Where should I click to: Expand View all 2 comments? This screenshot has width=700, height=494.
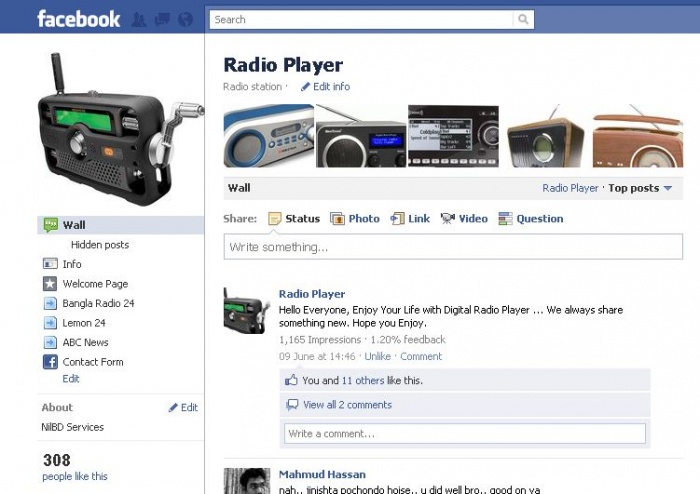[x=347, y=405]
